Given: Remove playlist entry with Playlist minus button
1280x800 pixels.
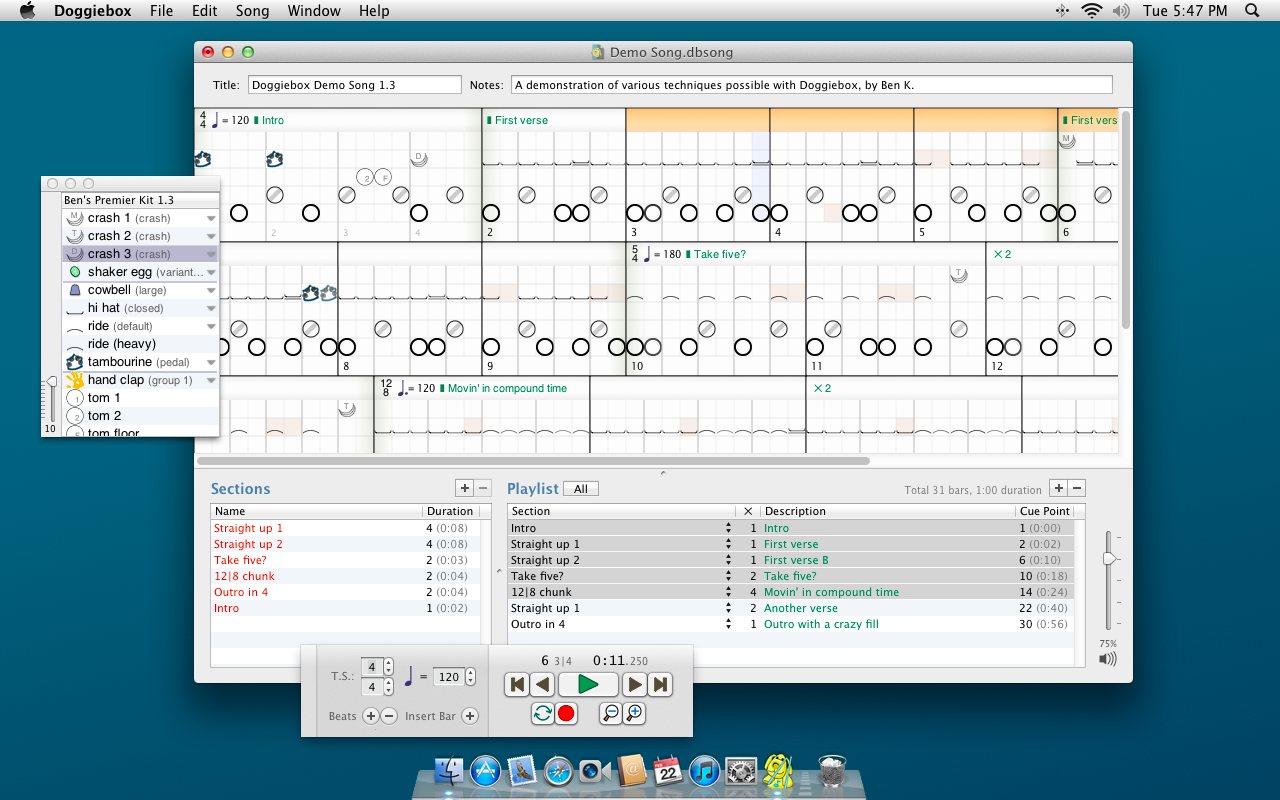Looking at the screenshot, I should tap(1077, 488).
